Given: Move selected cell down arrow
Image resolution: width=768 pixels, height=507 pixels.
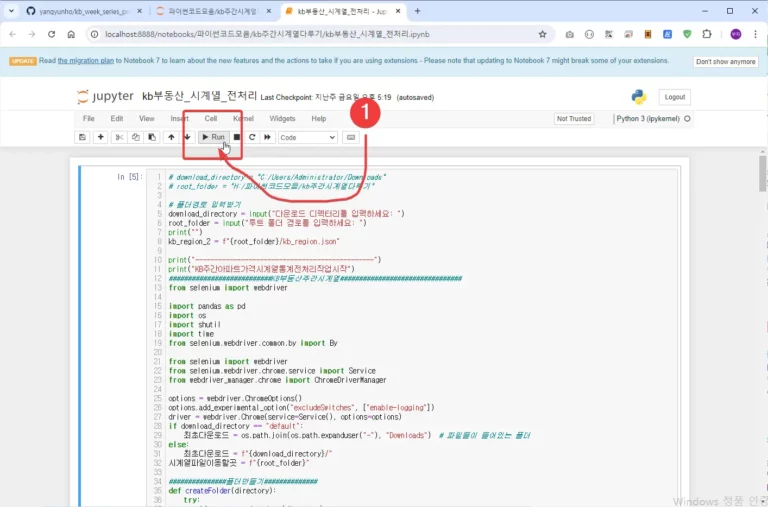Looking at the screenshot, I should (x=188, y=138).
